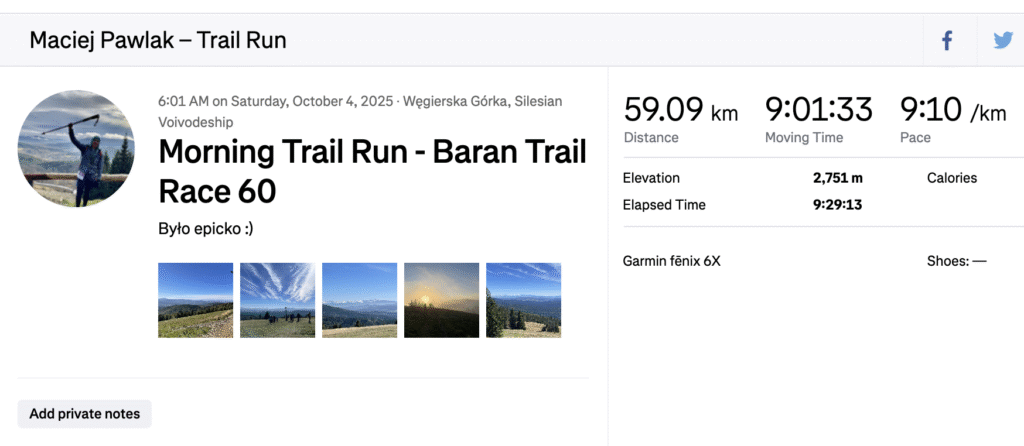Open second photo with streaky clouds
This screenshot has height=446, width=1024.
[x=277, y=300]
